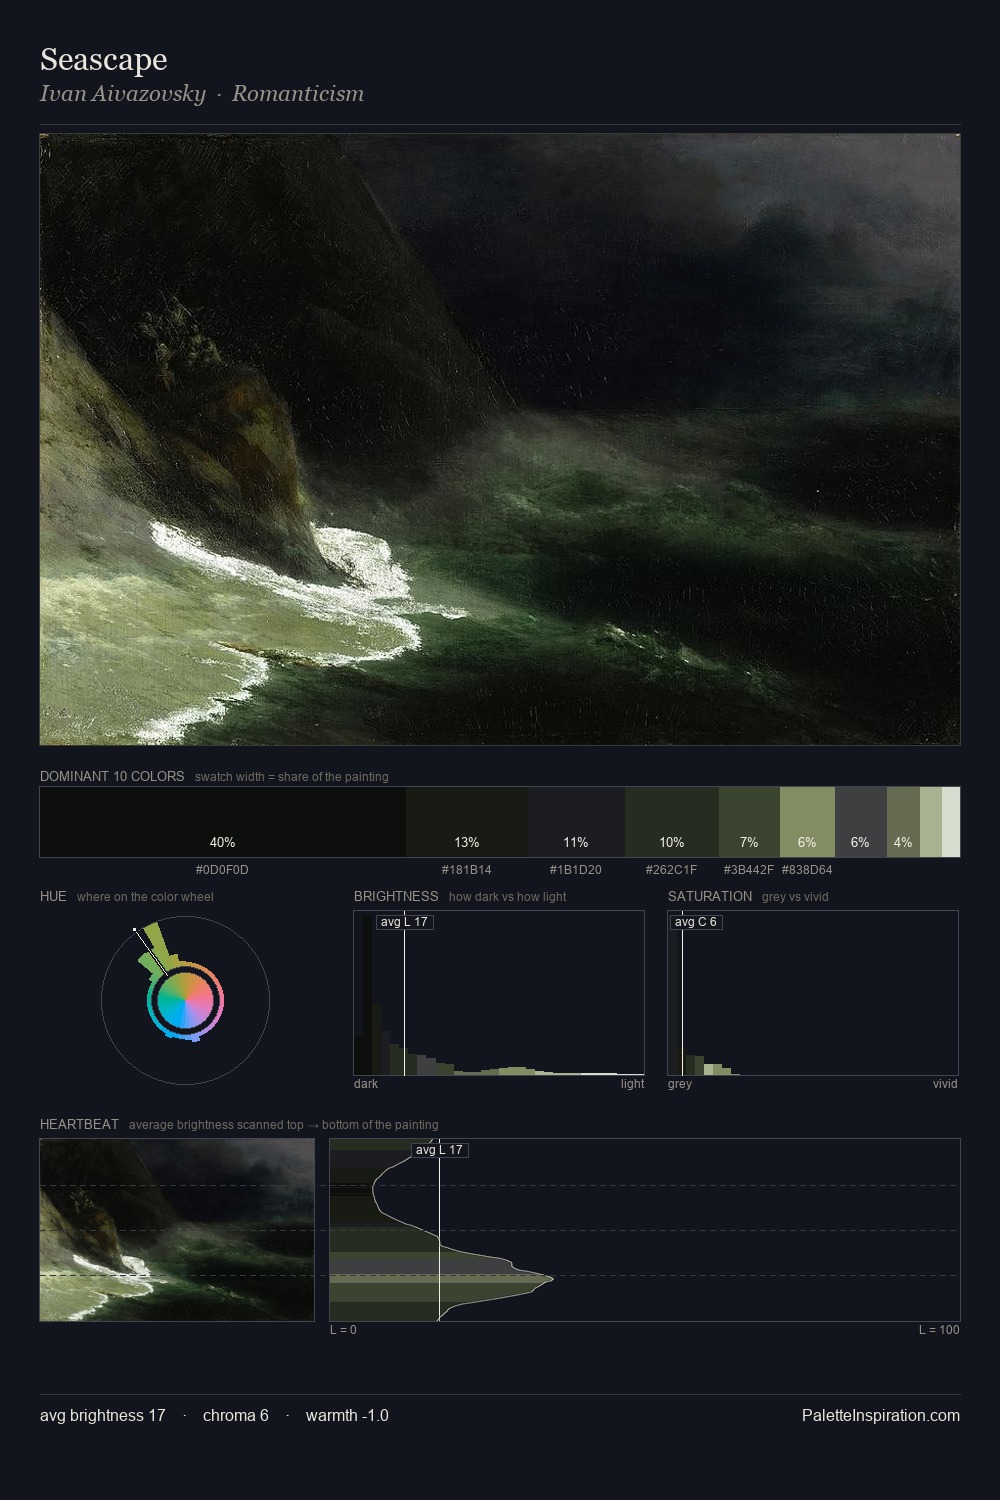
Task: Open the small heartbeat painting thumbnail
Action: pos(177,1230)
